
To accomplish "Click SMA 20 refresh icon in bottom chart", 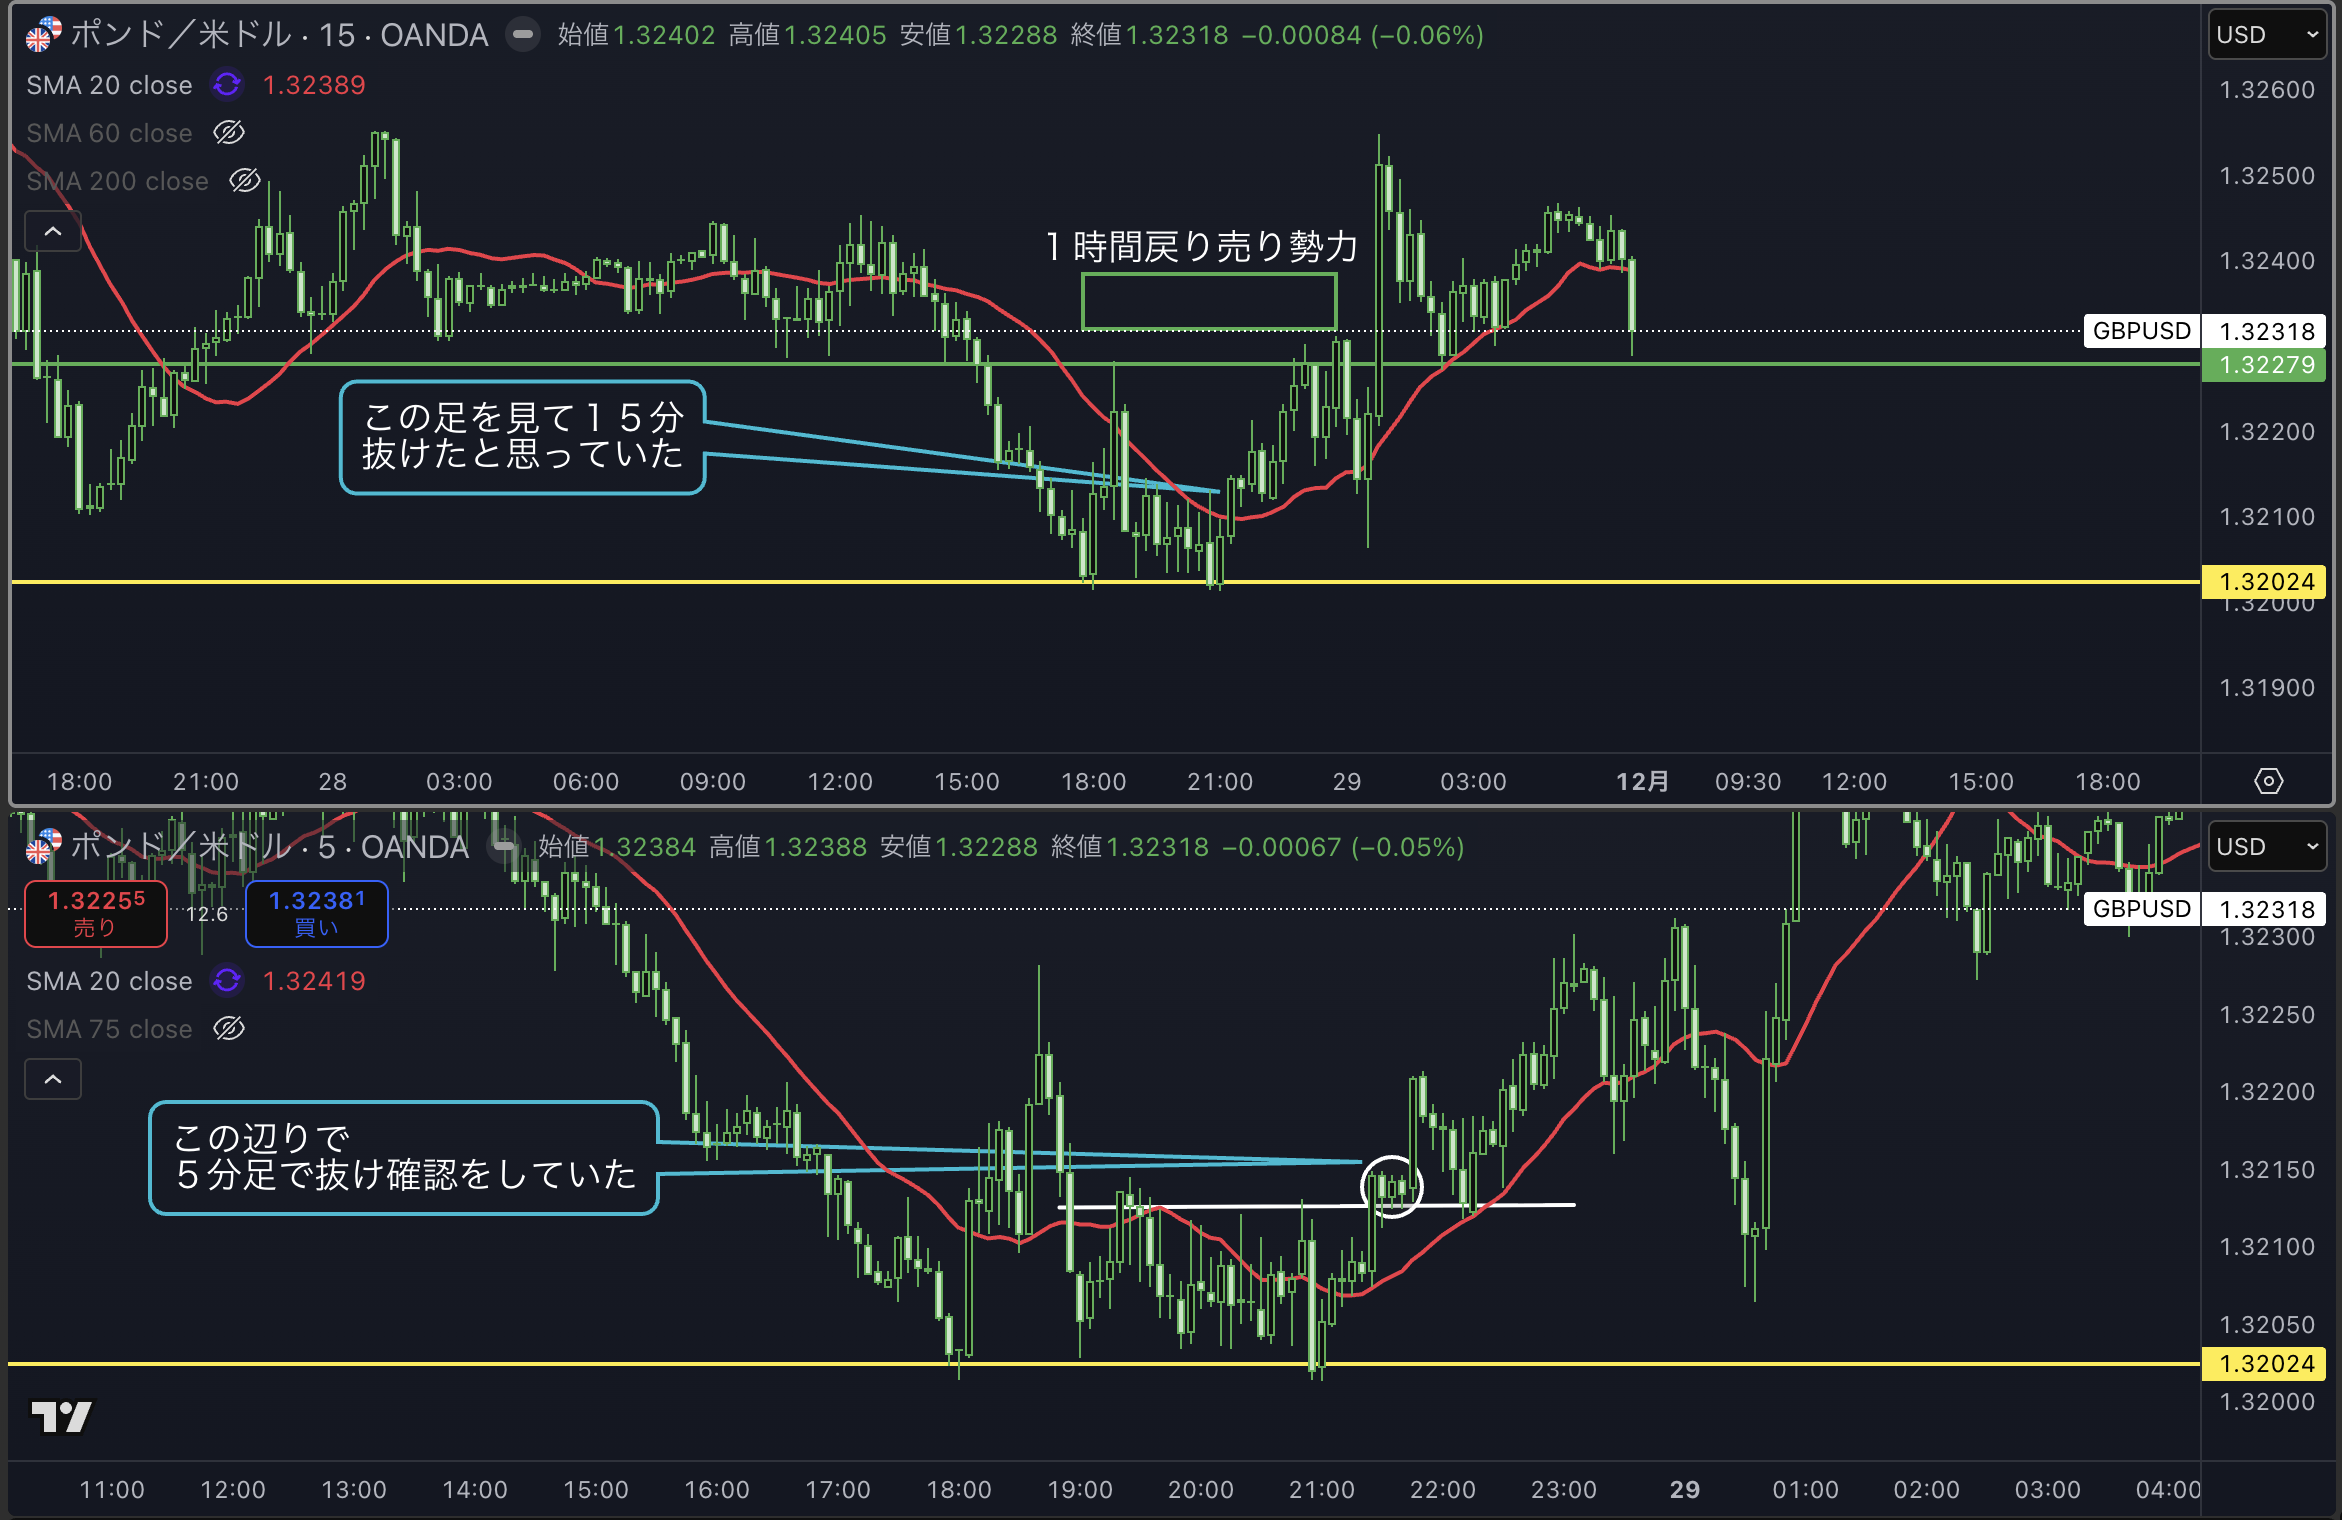I will click(227, 981).
